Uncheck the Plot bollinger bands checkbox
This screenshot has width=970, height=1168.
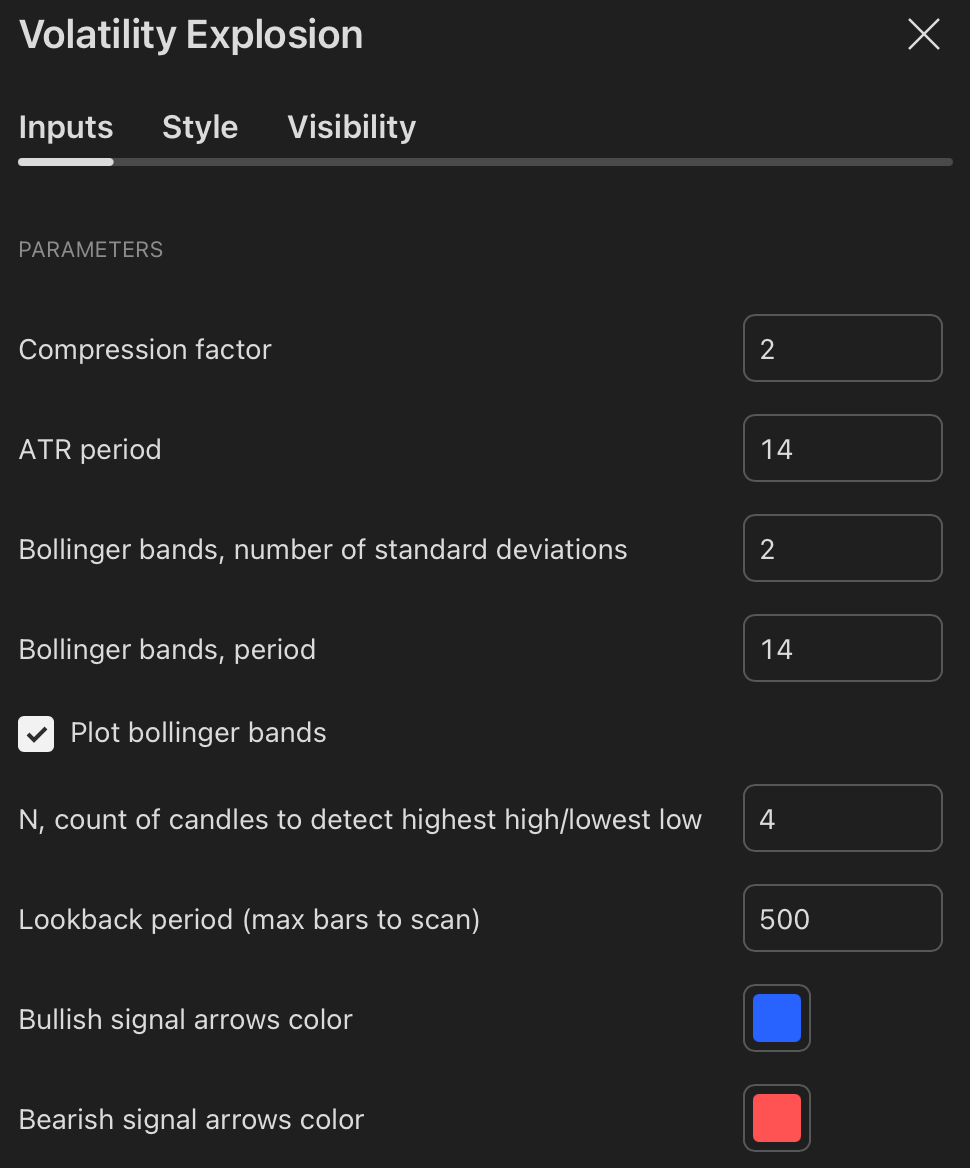click(36, 734)
